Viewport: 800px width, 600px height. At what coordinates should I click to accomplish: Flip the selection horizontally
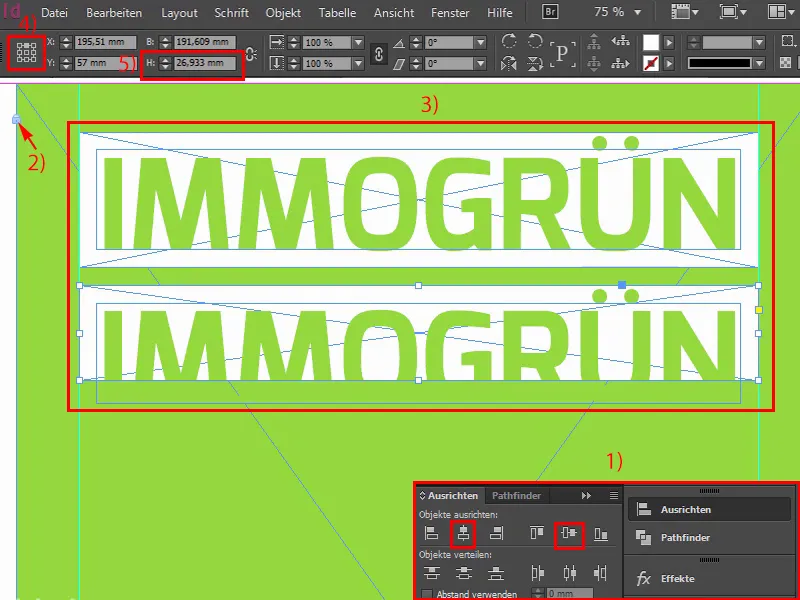click(x=509, y=64)
